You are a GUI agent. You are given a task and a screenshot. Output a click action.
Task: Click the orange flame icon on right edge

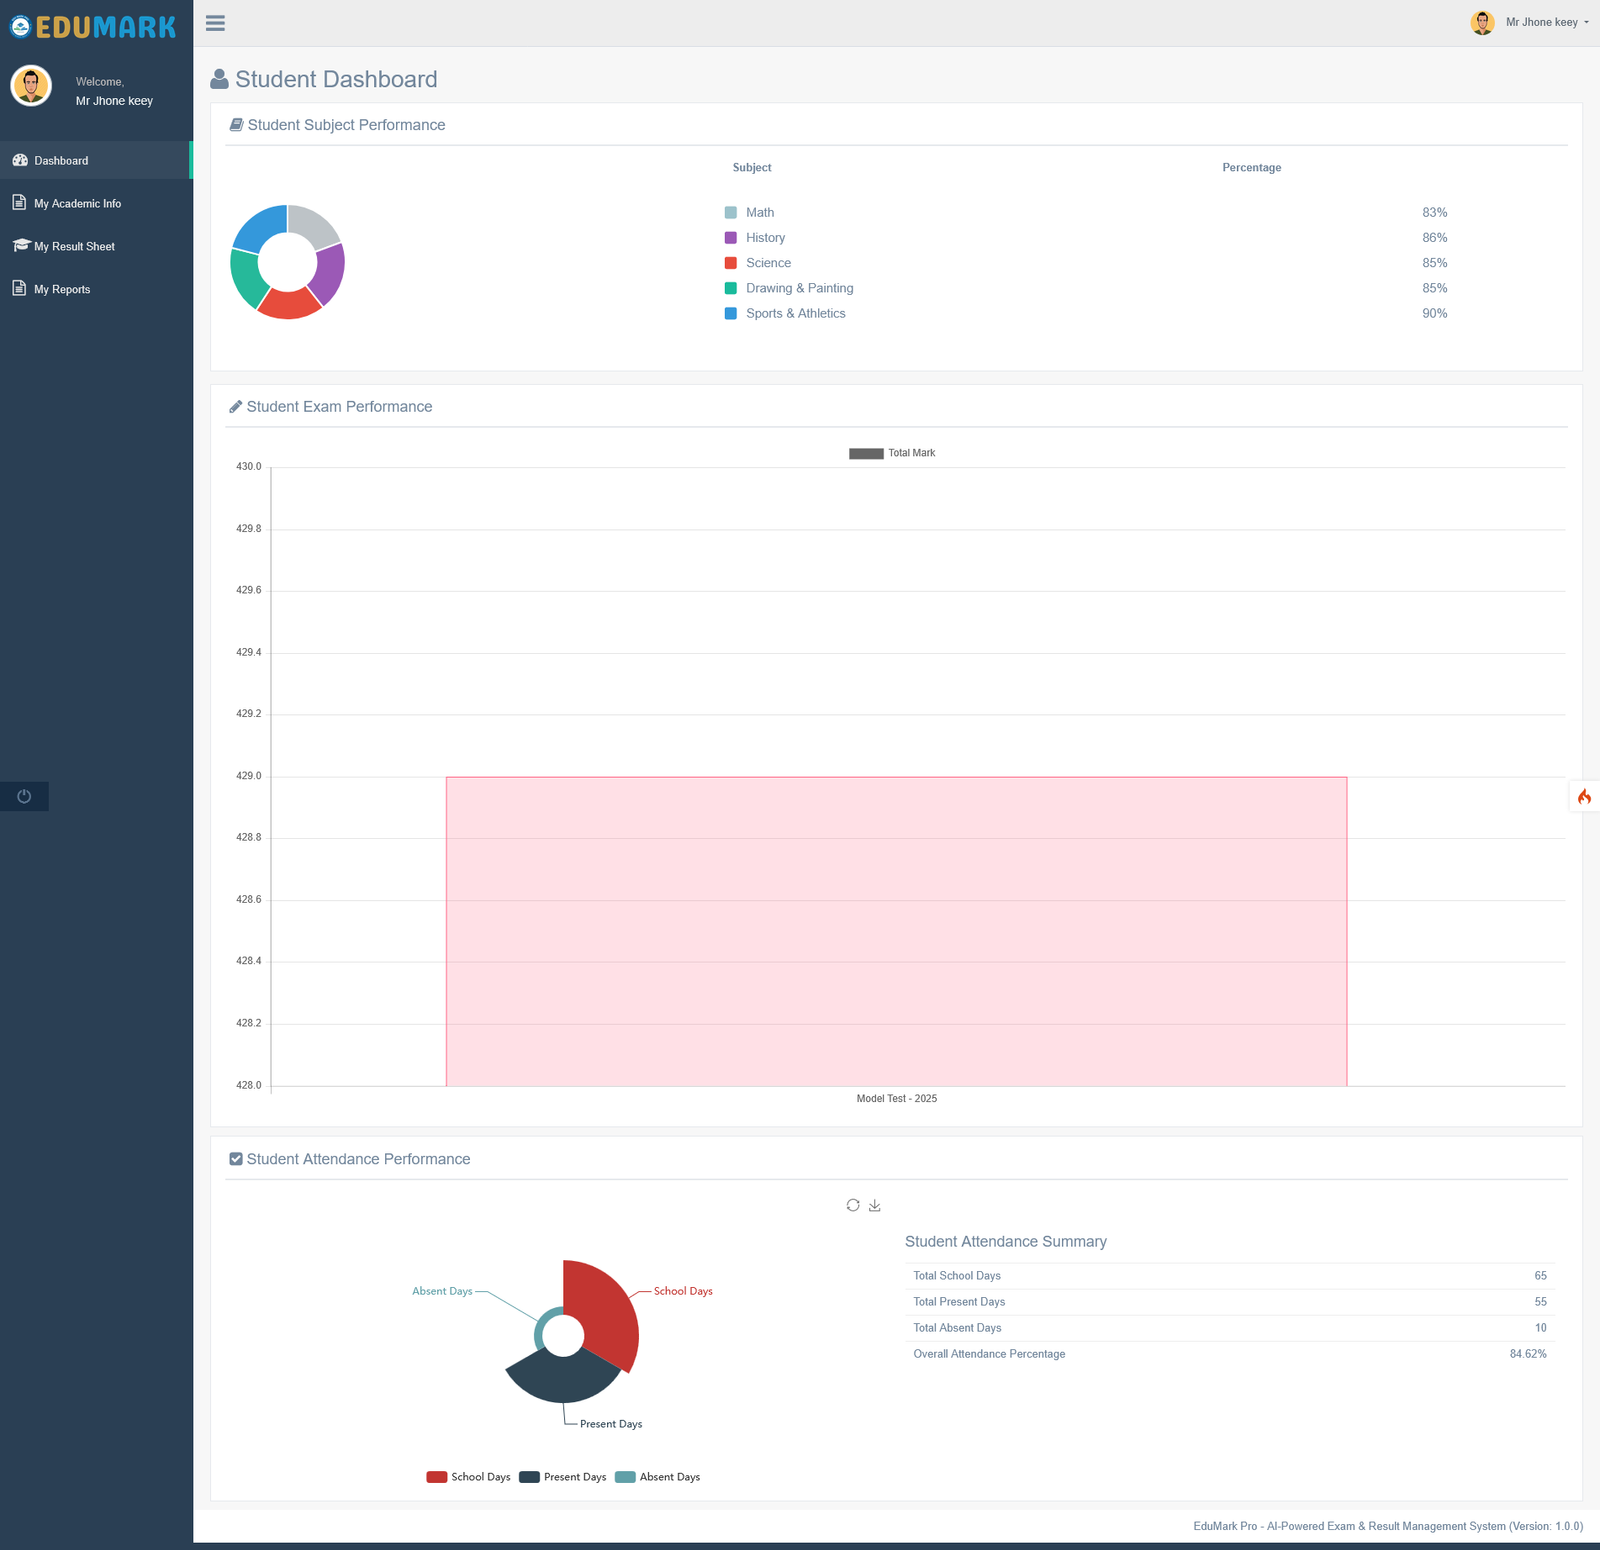[x=1584, y=796]
